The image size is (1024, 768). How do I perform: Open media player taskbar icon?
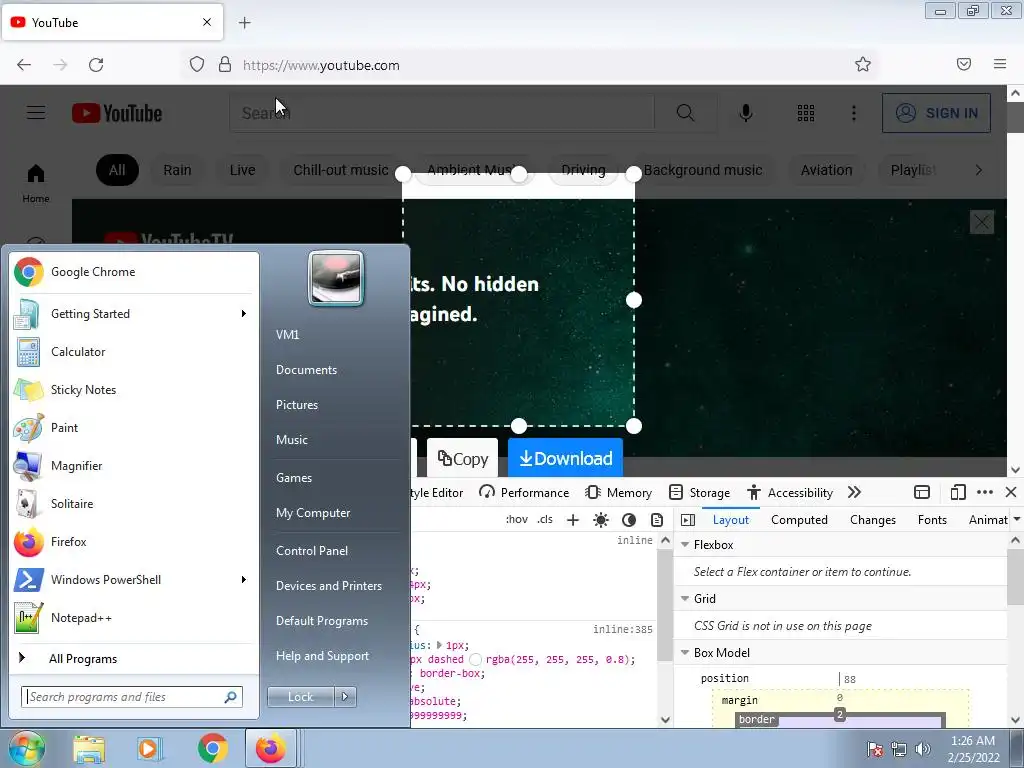pos(150,748)
